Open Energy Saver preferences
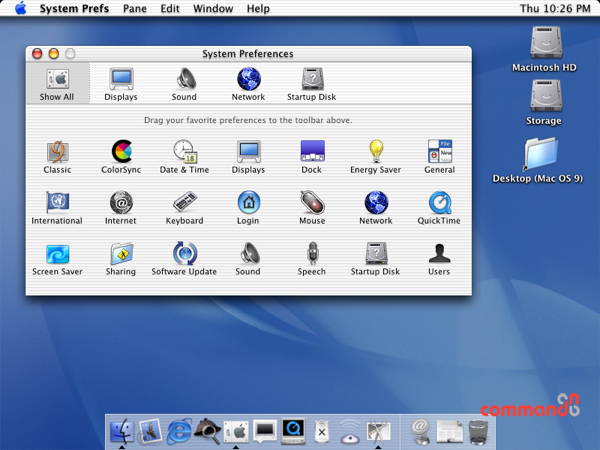 coord(375,157)
